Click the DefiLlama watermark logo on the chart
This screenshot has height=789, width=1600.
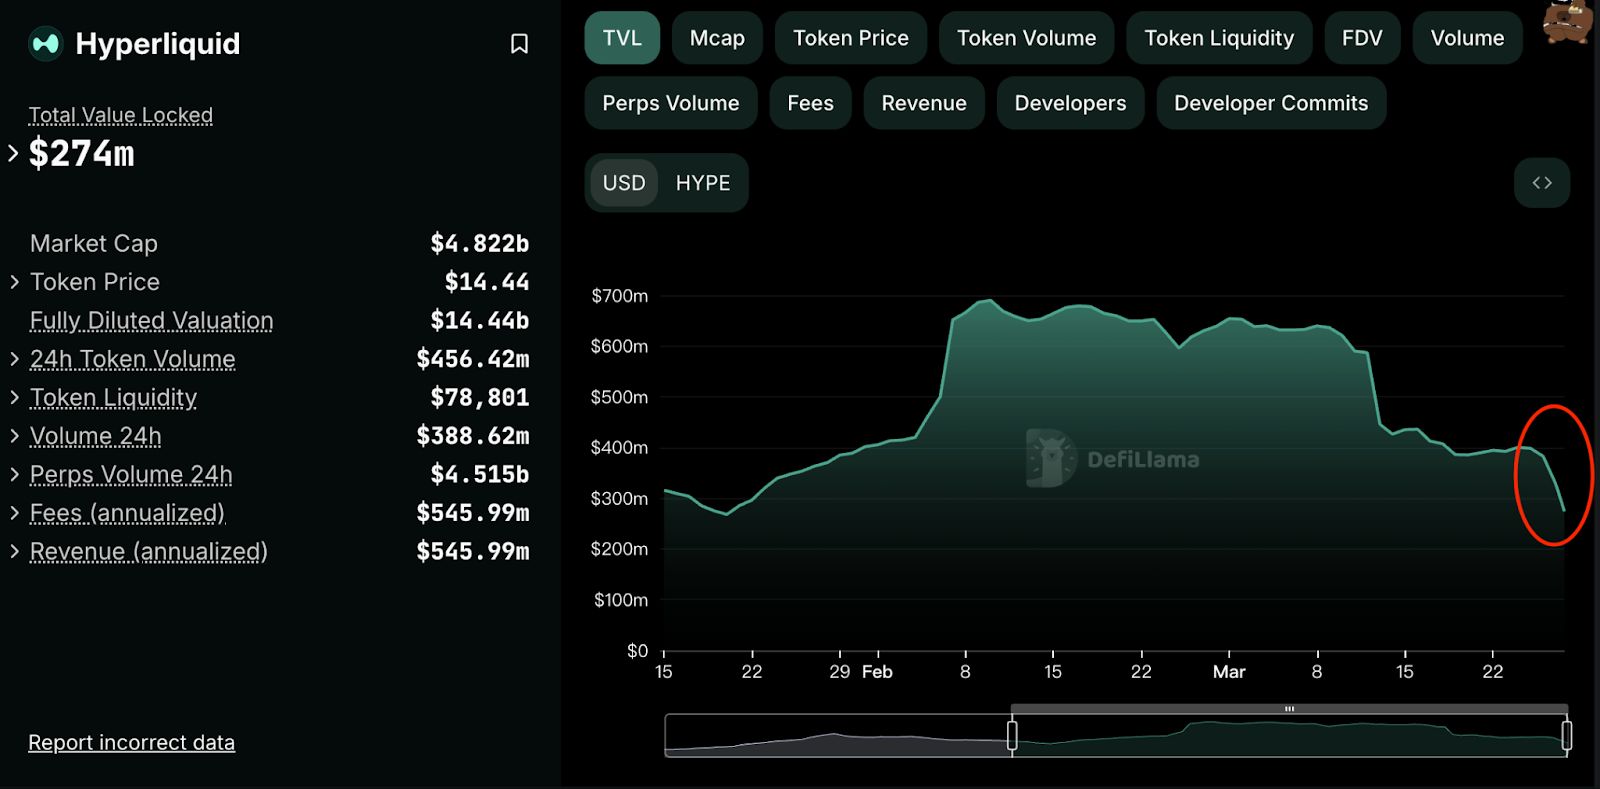[1050, 459]
